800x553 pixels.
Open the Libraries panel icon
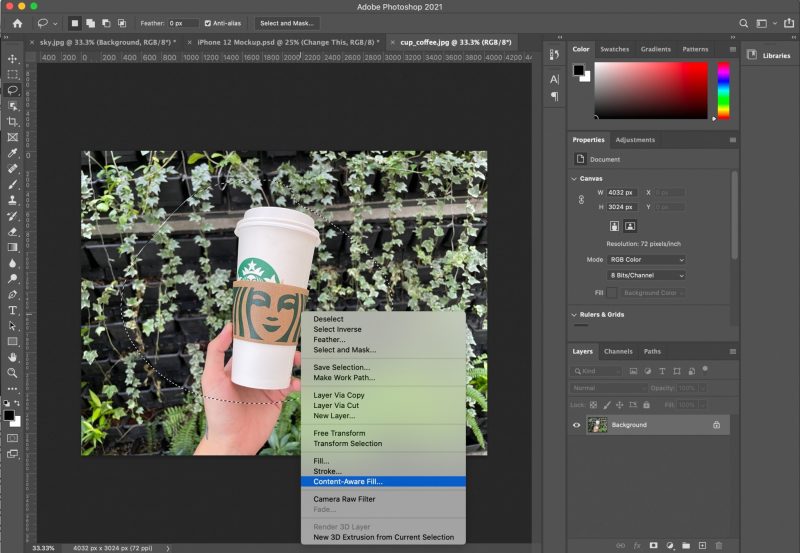click(752, 55)
